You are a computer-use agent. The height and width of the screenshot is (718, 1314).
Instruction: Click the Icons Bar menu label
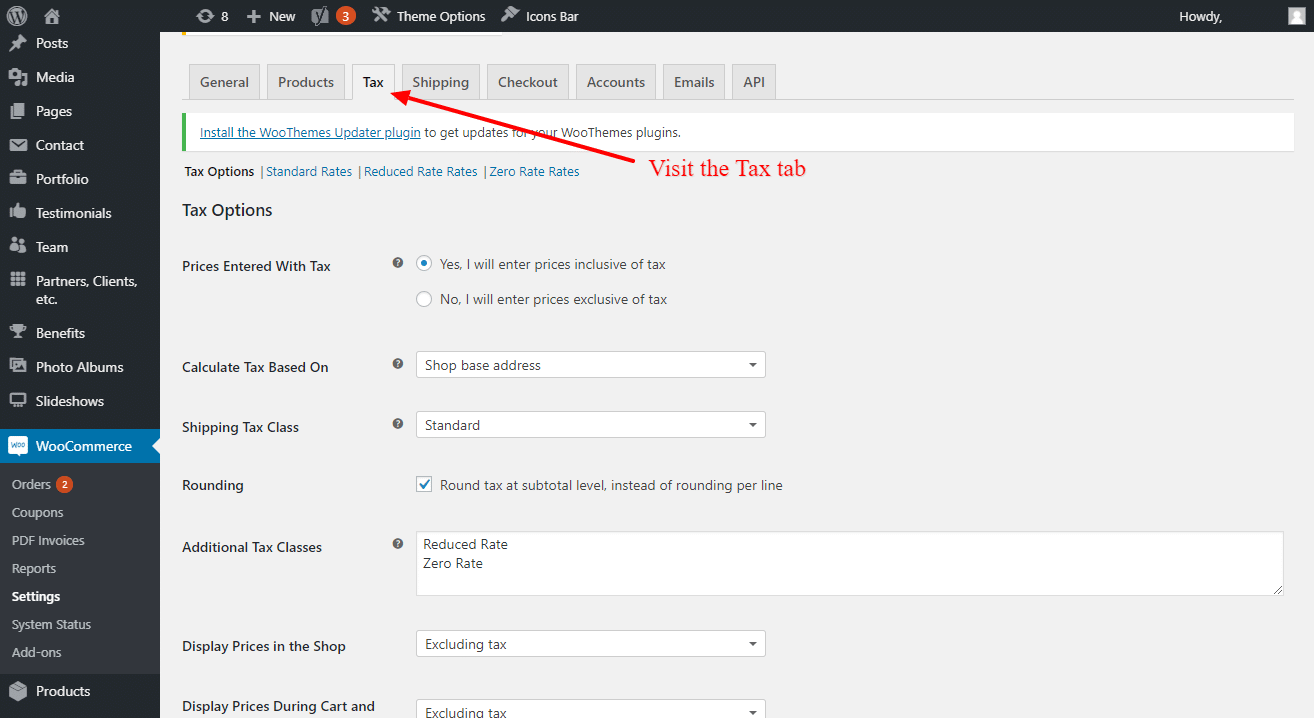click(552, 16)
